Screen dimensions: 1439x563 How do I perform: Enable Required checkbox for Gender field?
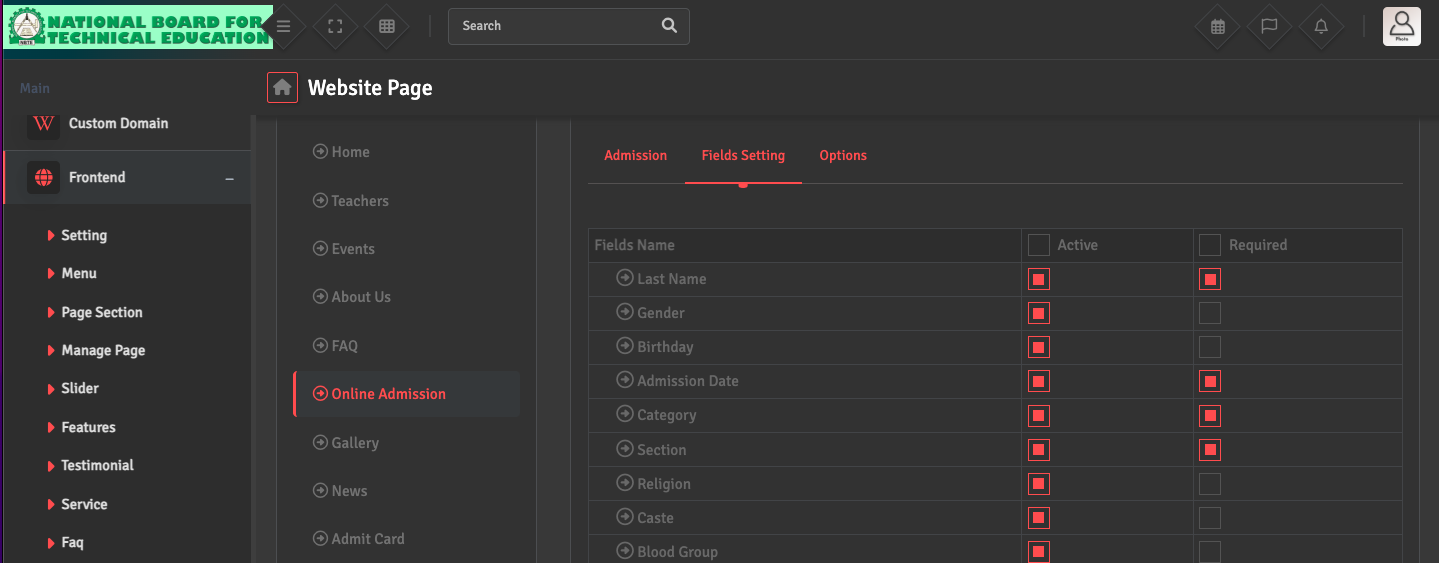click(1210, 313)
